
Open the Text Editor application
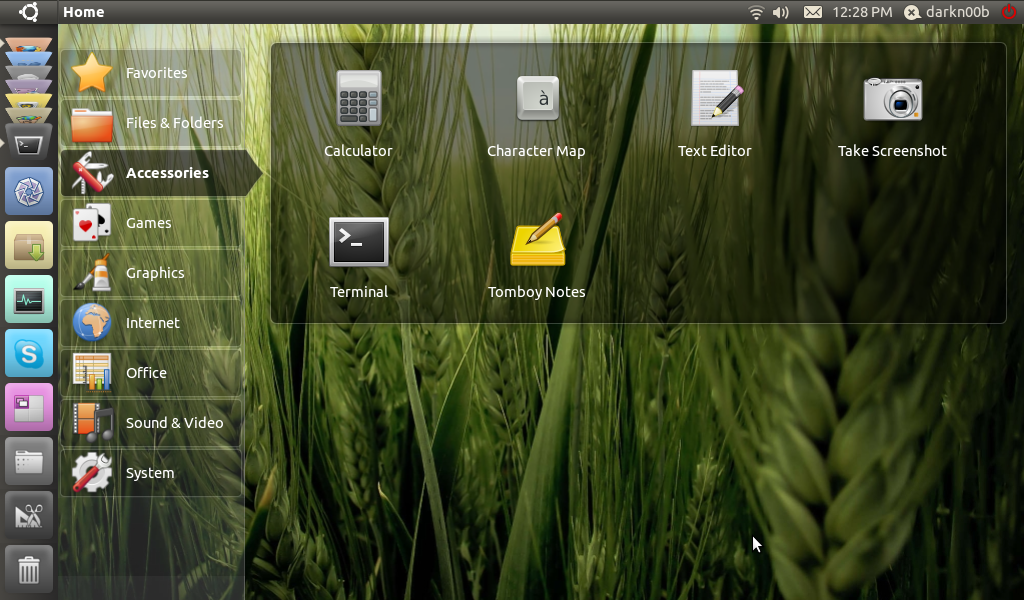tap(715, 99)
